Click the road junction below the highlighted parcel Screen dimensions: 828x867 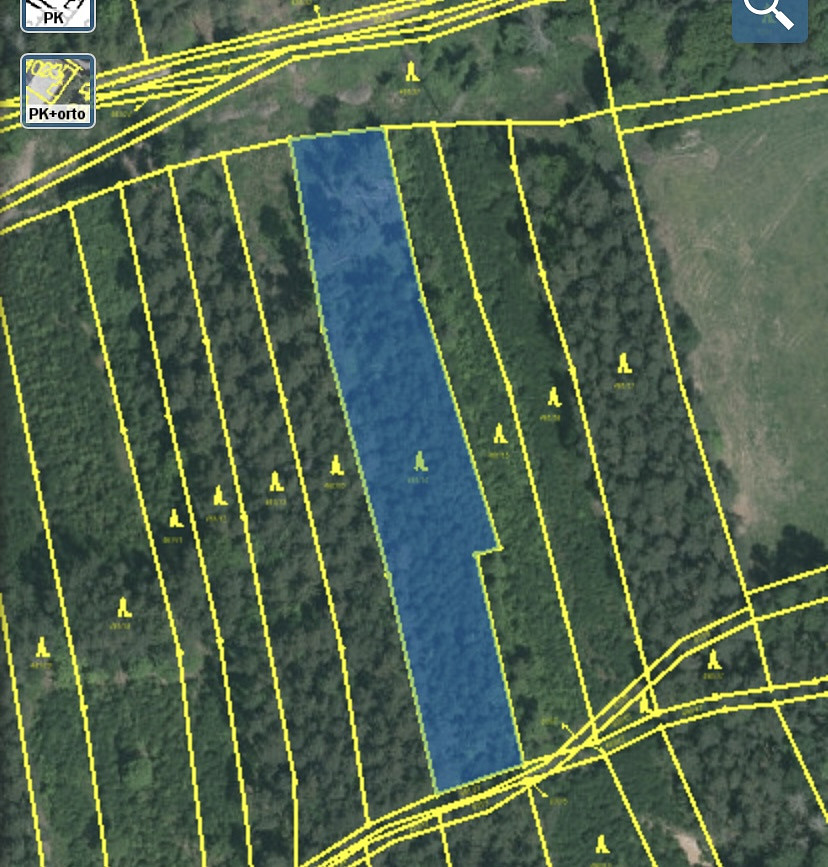[592, 741]
